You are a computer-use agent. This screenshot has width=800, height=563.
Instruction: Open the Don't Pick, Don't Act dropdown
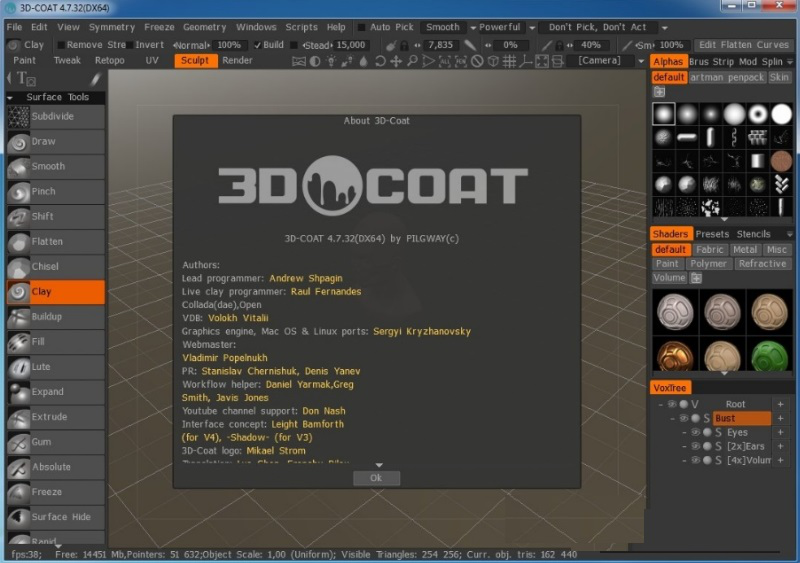coord(664,28)
